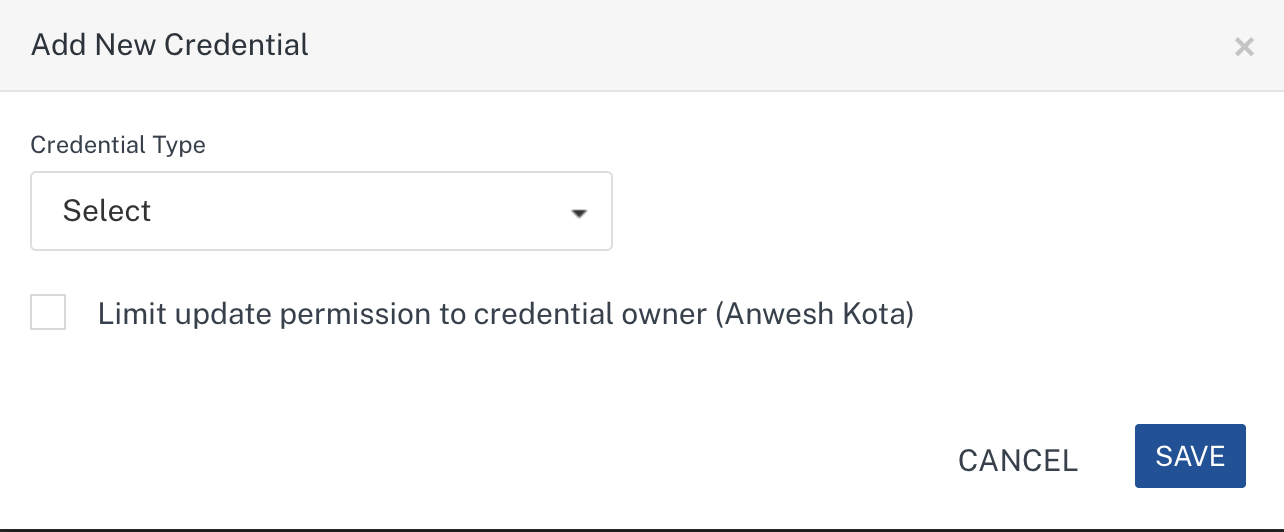
Task: Save the new credential
Action: [x=1190, y=457]
